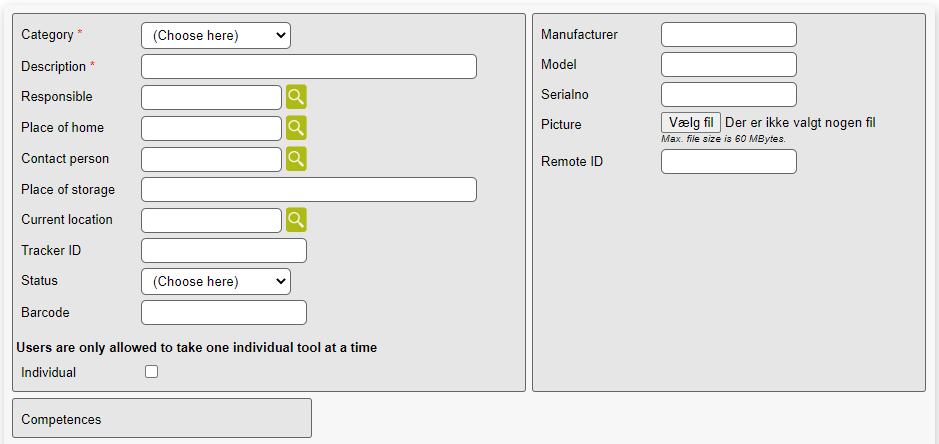Open lookup for Place of home
This screenshot has height=444, width=939.
[x=296, y=128]
